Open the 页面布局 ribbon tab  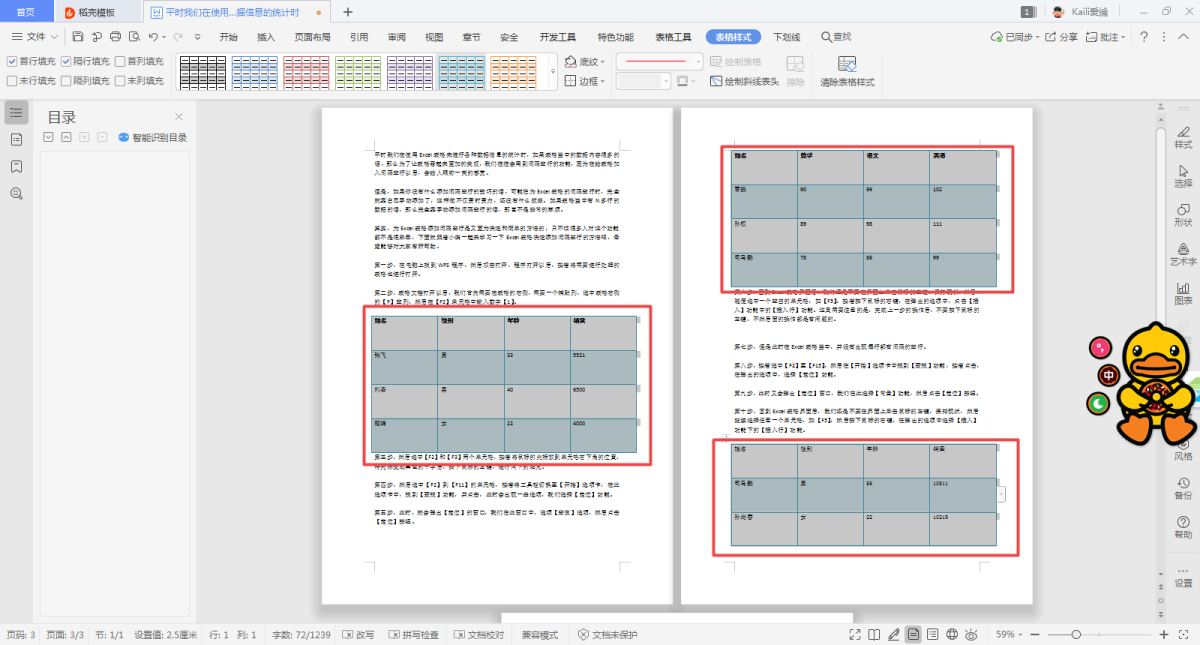tap(312, 37)
